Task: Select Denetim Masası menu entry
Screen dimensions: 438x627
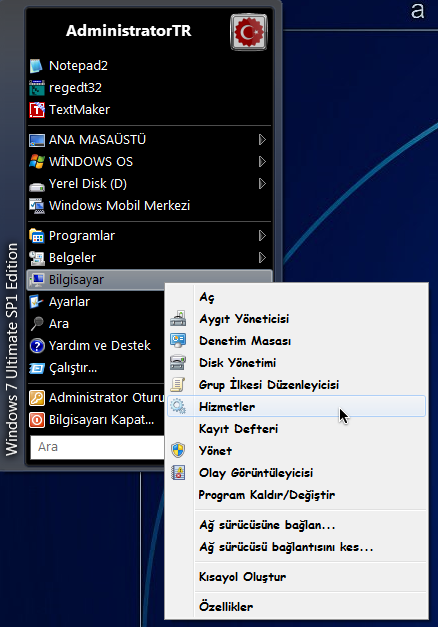Action: [x=296, y=341]
